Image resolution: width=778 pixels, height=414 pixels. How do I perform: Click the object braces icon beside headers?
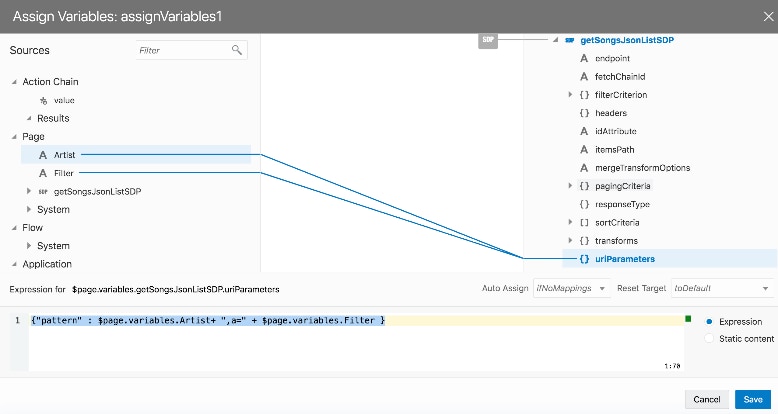584,113
